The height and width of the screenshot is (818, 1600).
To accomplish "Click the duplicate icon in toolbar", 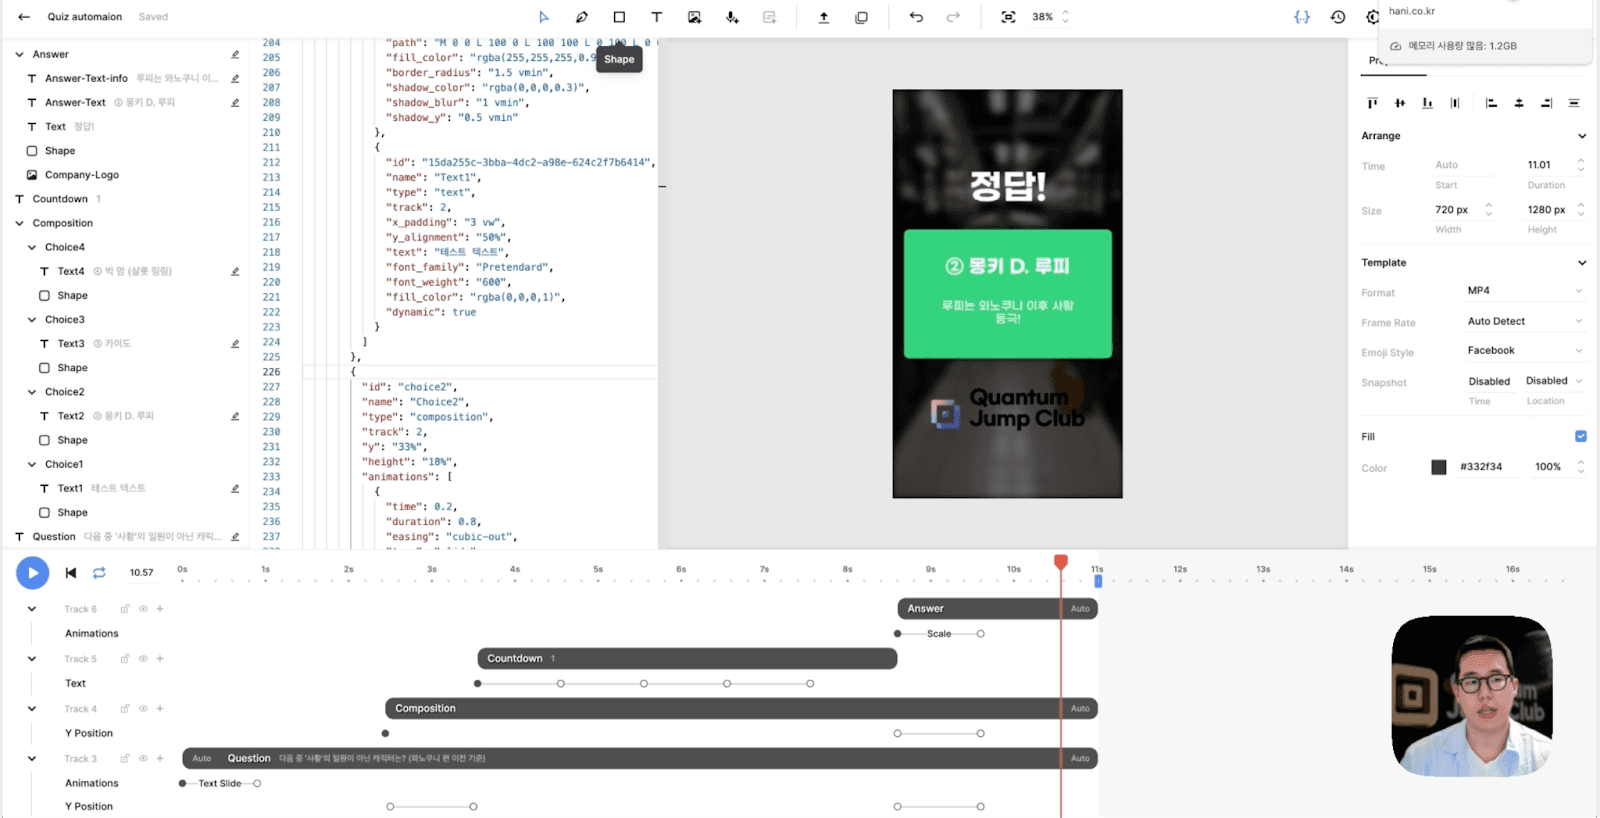I will [861, 17].
